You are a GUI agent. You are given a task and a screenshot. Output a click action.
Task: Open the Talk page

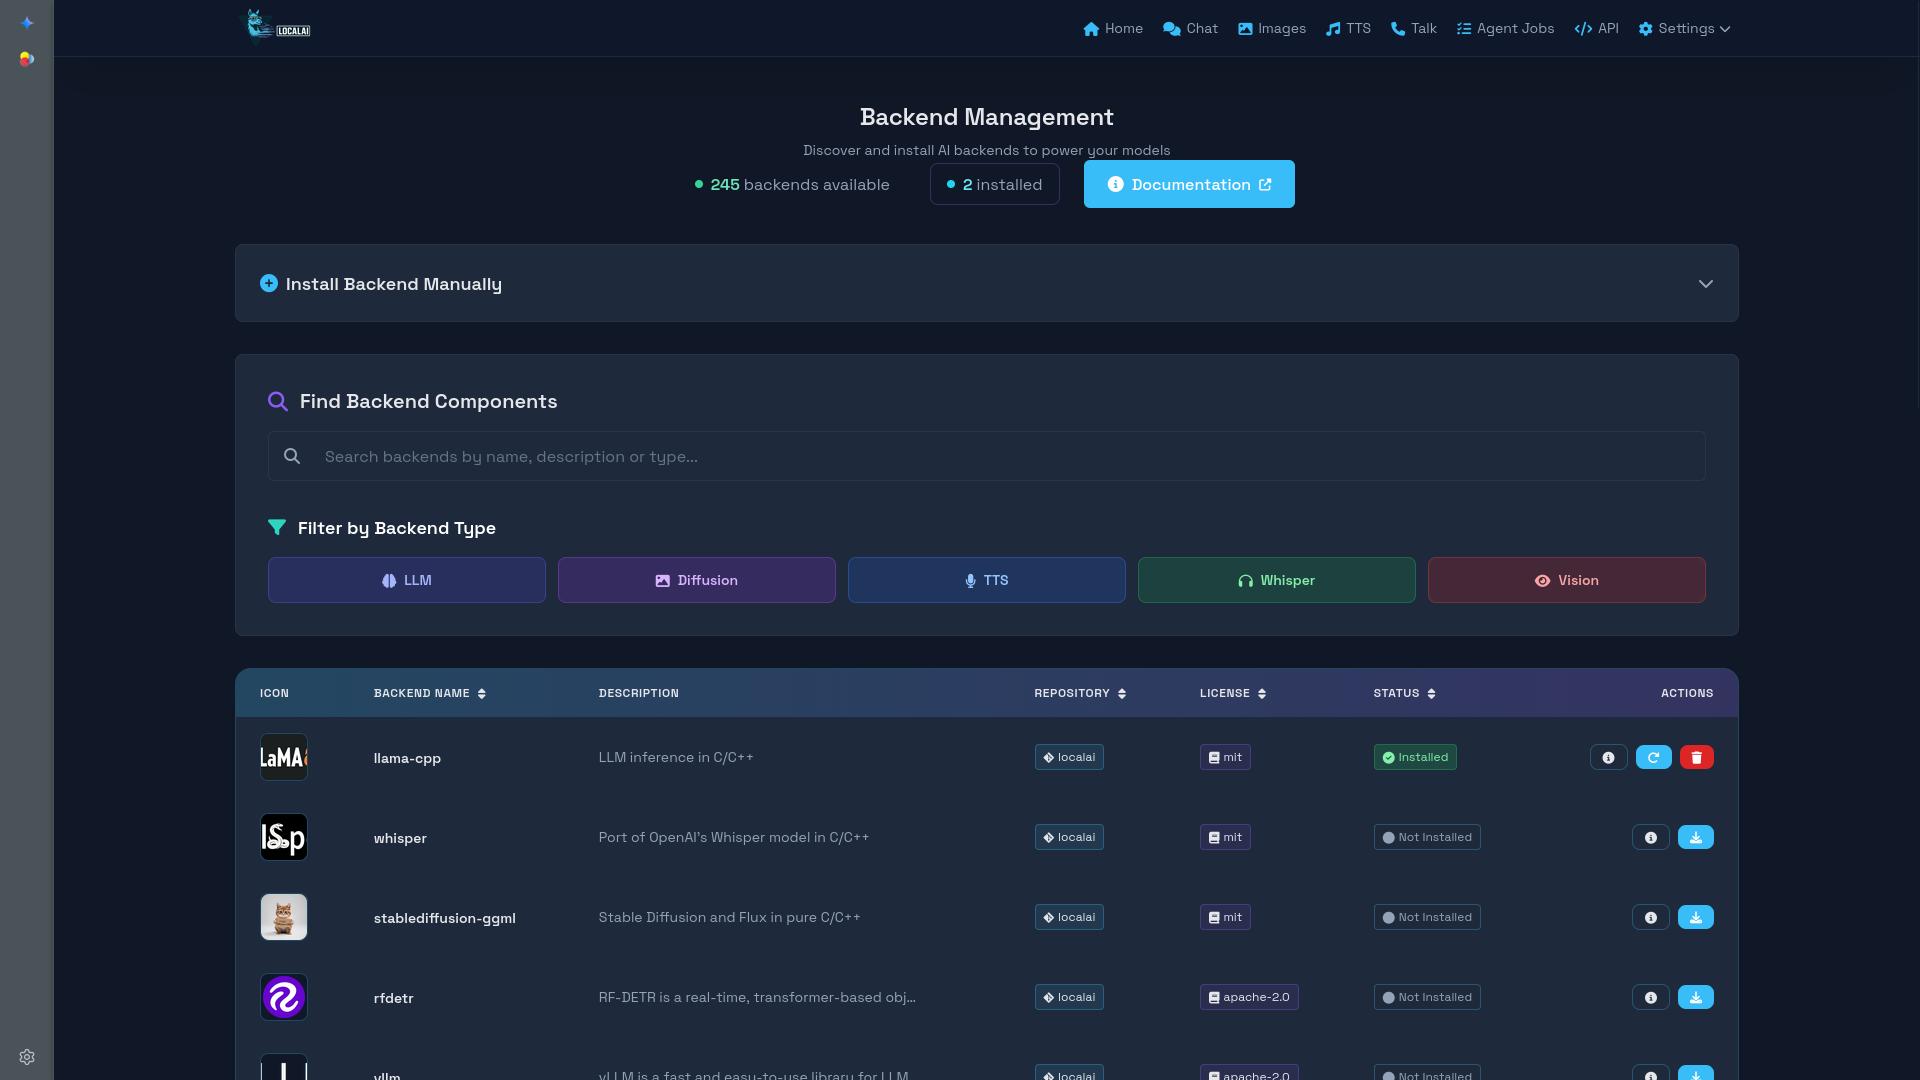tap(1414, 28)
